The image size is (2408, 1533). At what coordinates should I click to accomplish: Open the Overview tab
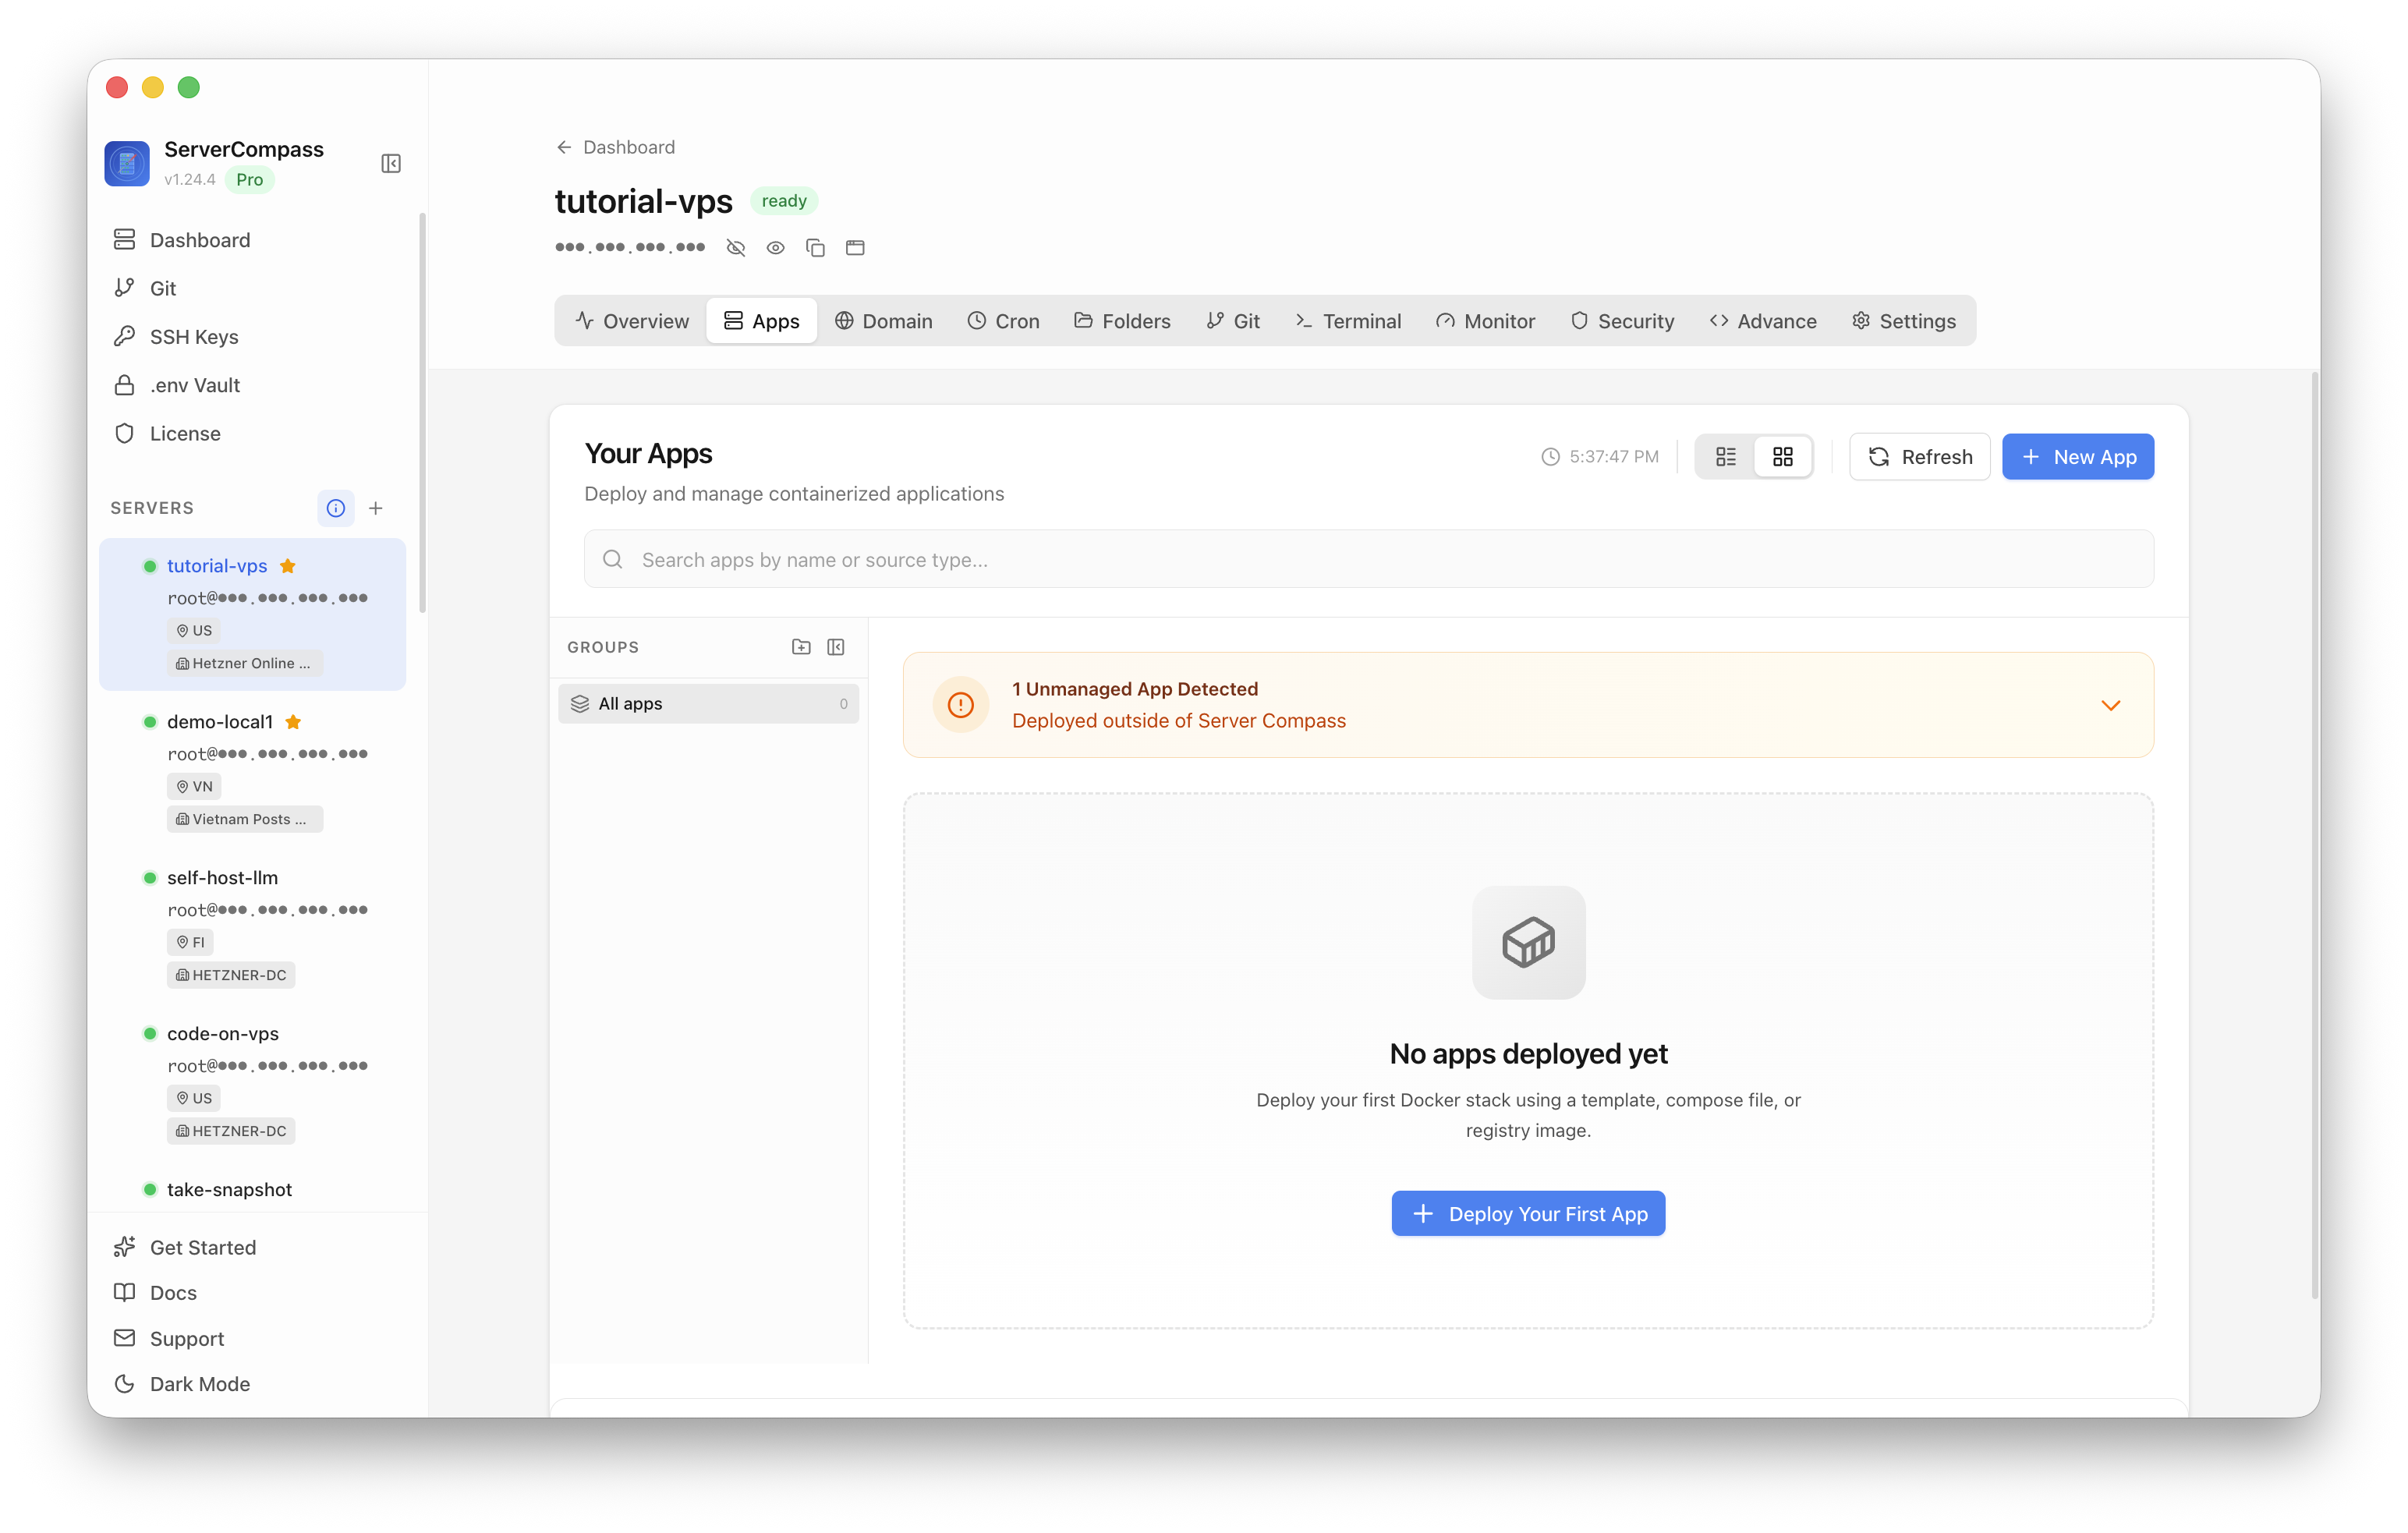[x=632, y=321]
